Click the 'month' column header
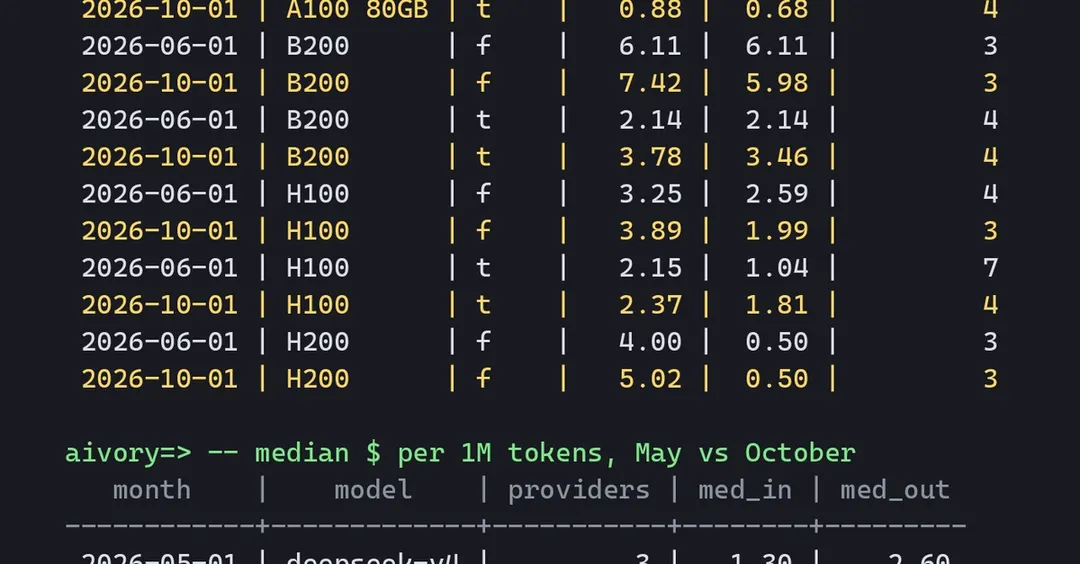The height and width of the screenshot is (564, 1080). click(152, 490)
